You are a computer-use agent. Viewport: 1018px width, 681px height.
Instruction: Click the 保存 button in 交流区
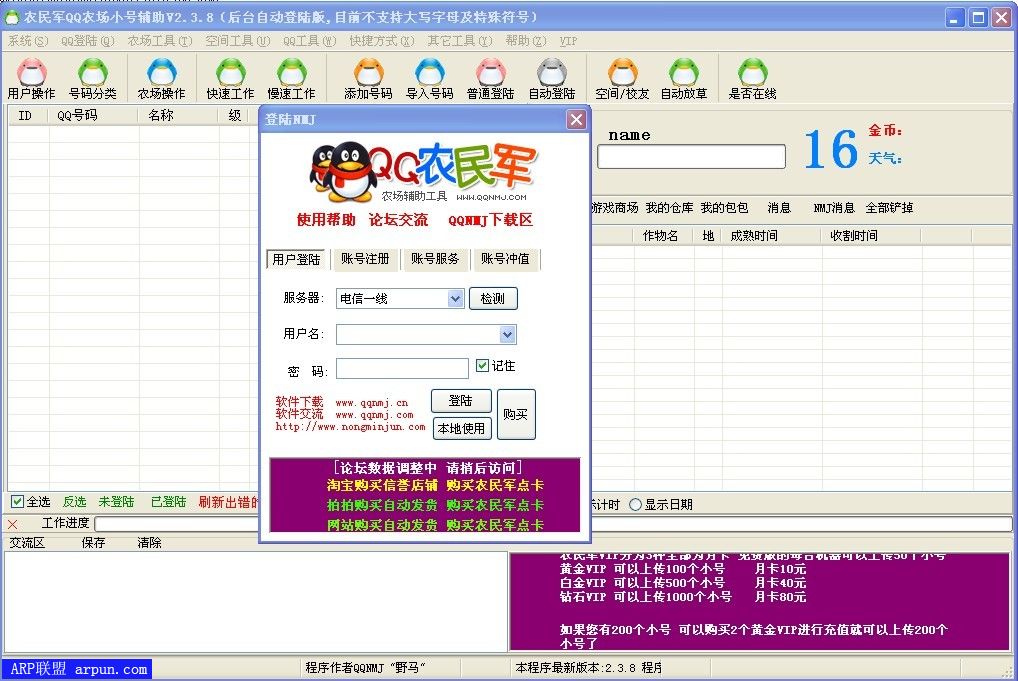(93, 543)
